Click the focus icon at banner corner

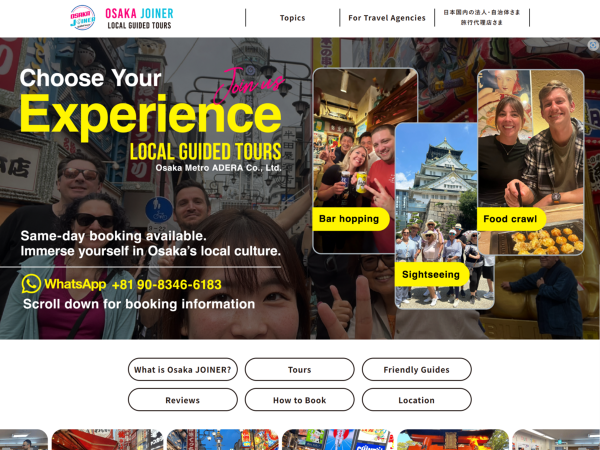(x=593, y=46)
